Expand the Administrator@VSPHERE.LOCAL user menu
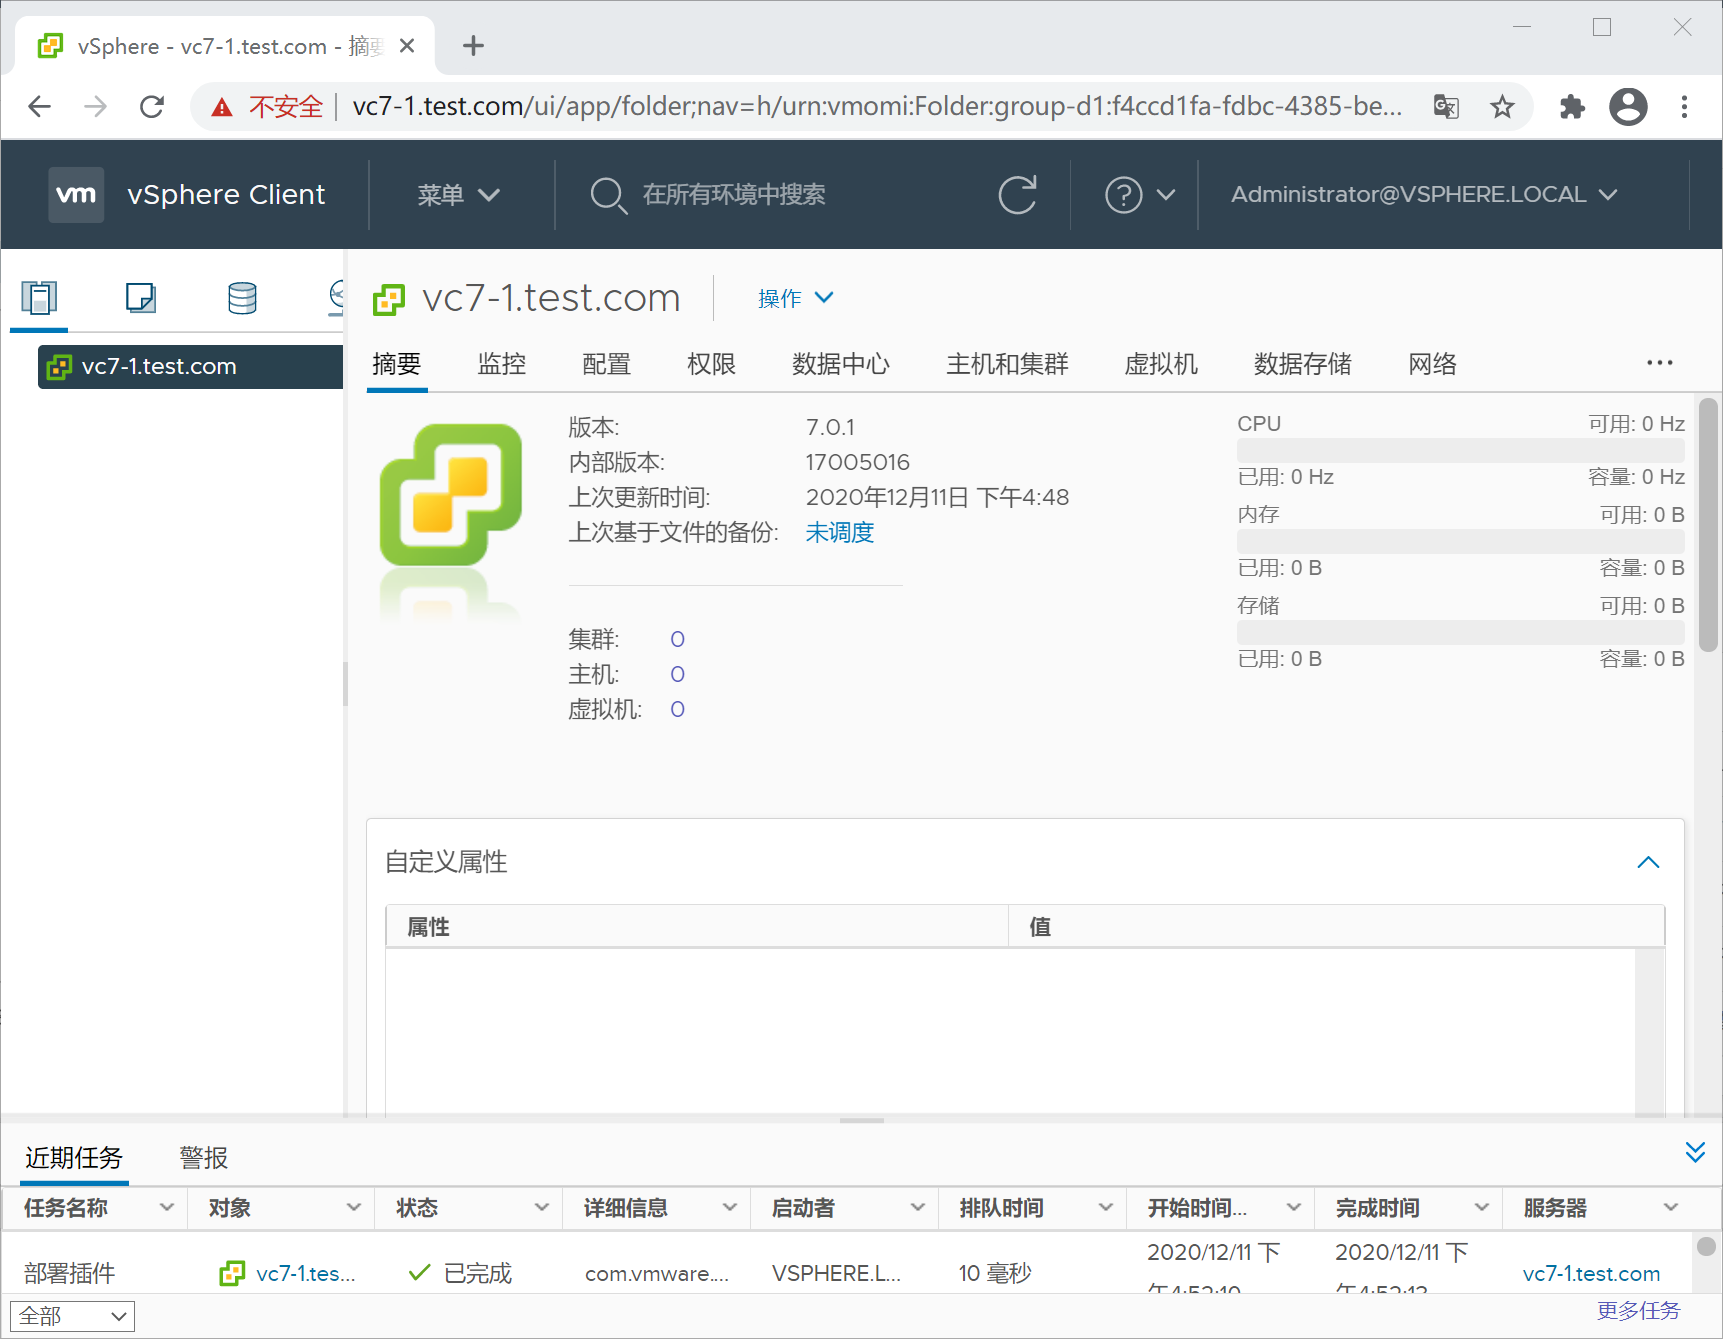 pos(1424,194)
